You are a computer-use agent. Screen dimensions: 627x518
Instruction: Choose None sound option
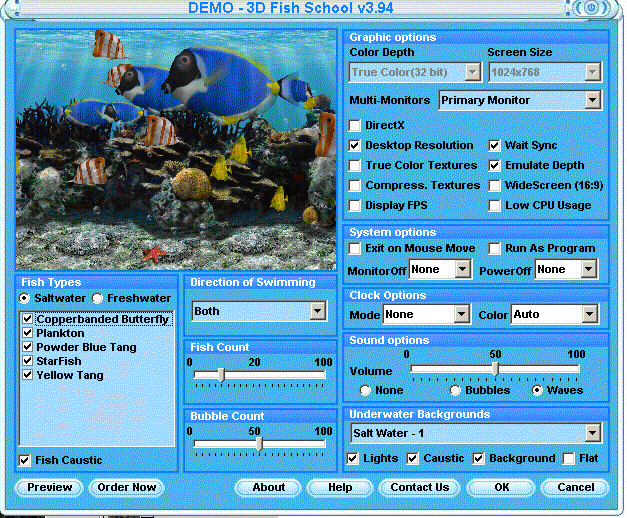point(365,390)
